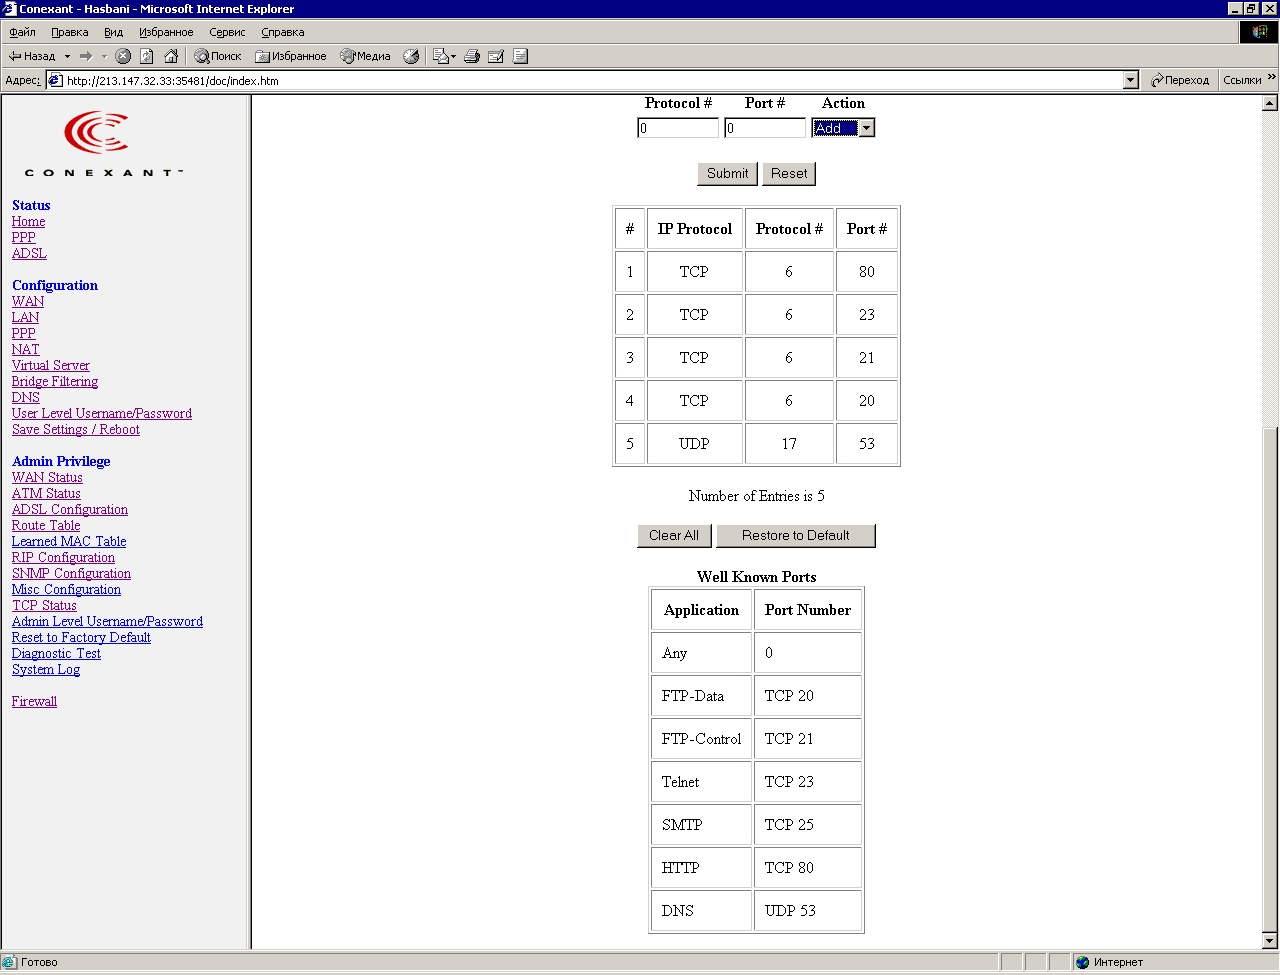Click the Internet zone globe icon
Viewport: 1280px width, 975px height.
click(x=1082, y=962)
